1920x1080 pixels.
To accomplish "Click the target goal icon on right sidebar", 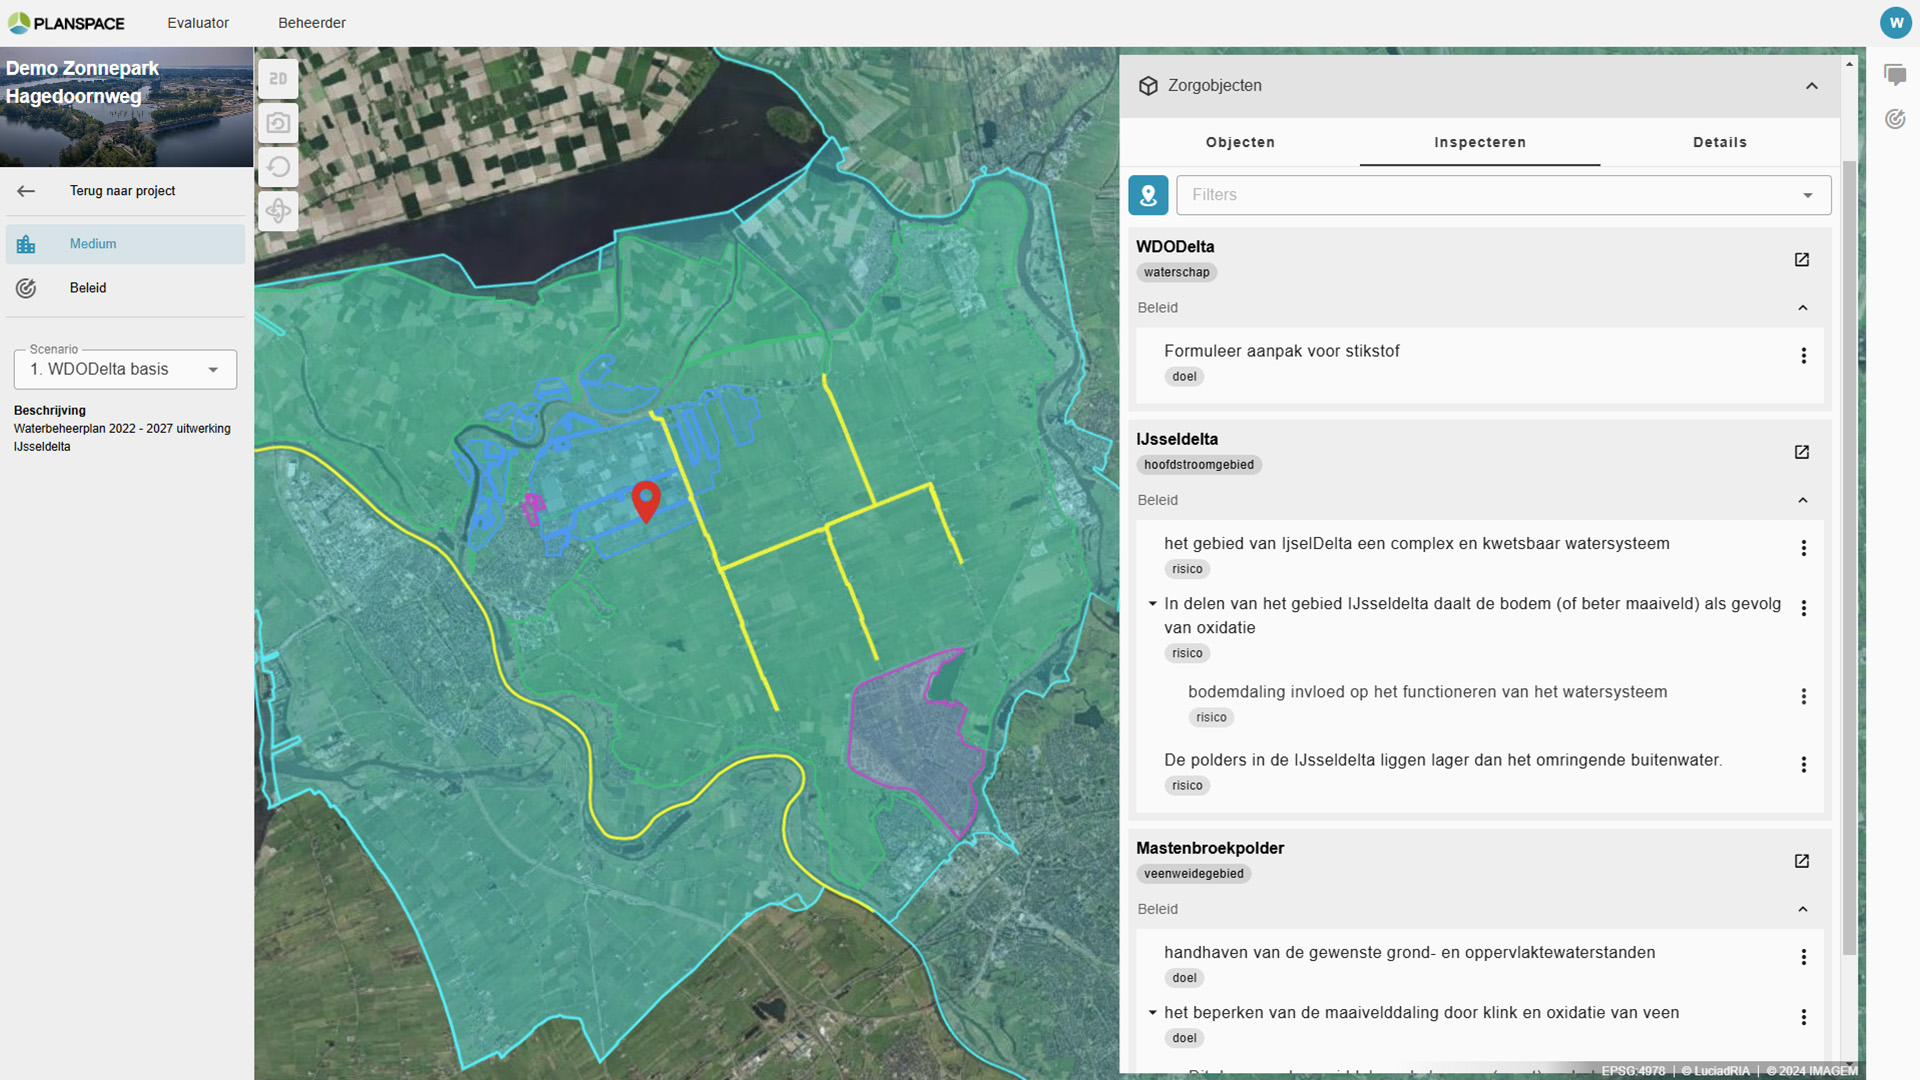I will coord(1894,119).
